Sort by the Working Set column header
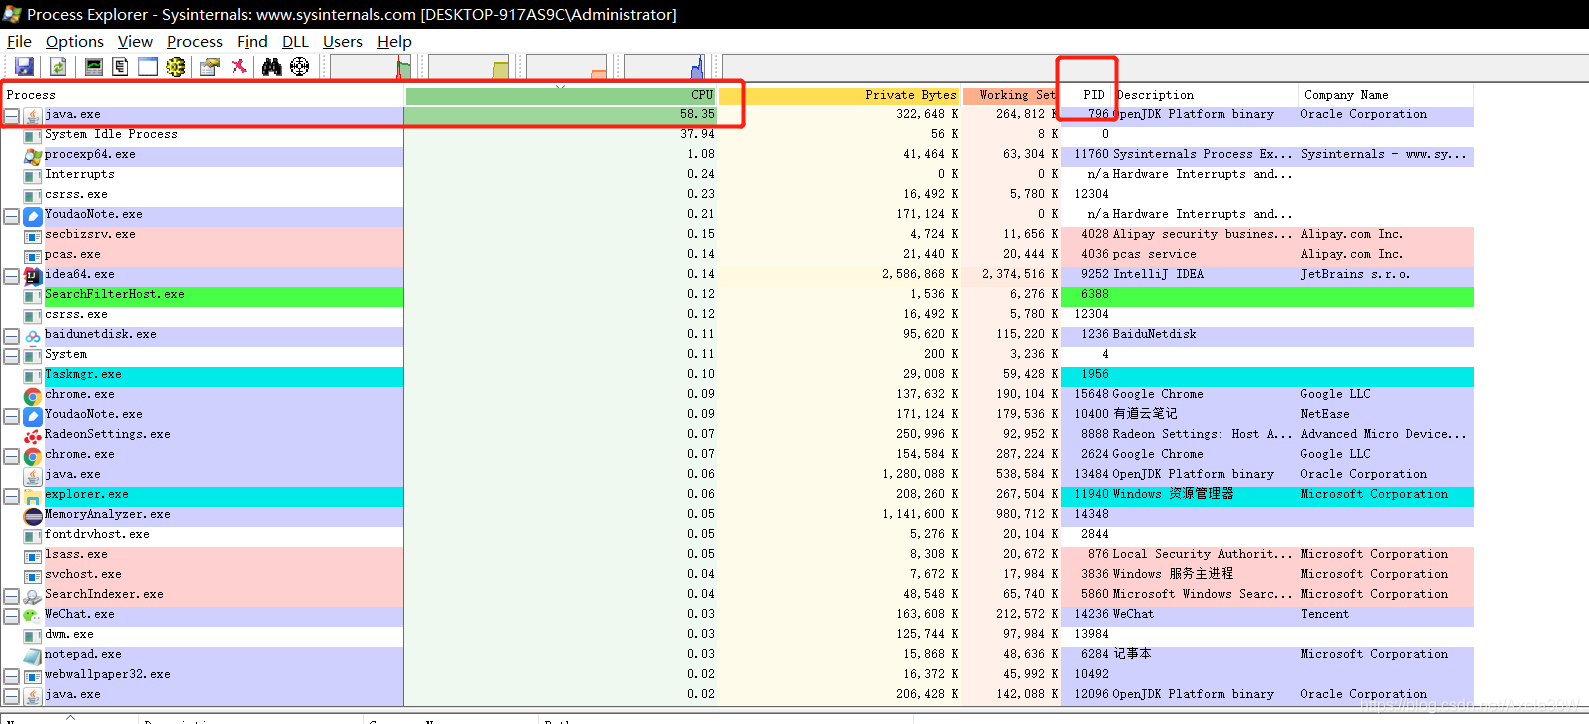 point(1010,95)
